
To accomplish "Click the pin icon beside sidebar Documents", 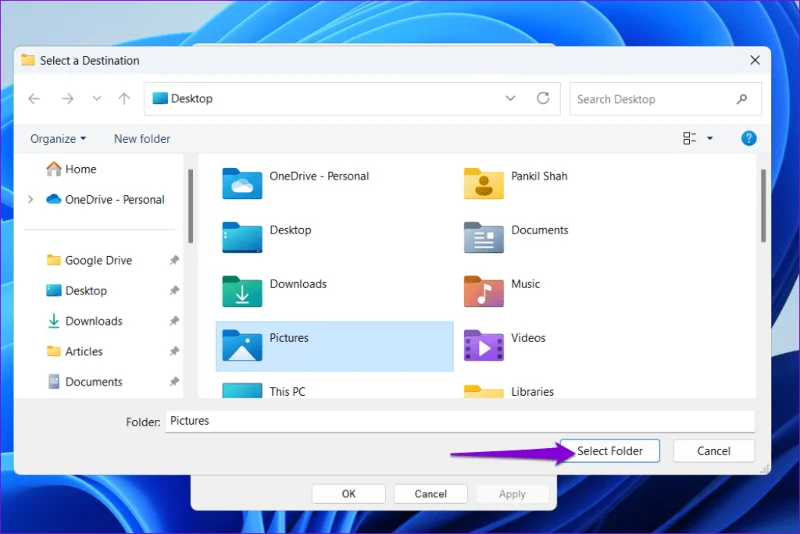I will point(174,382).
